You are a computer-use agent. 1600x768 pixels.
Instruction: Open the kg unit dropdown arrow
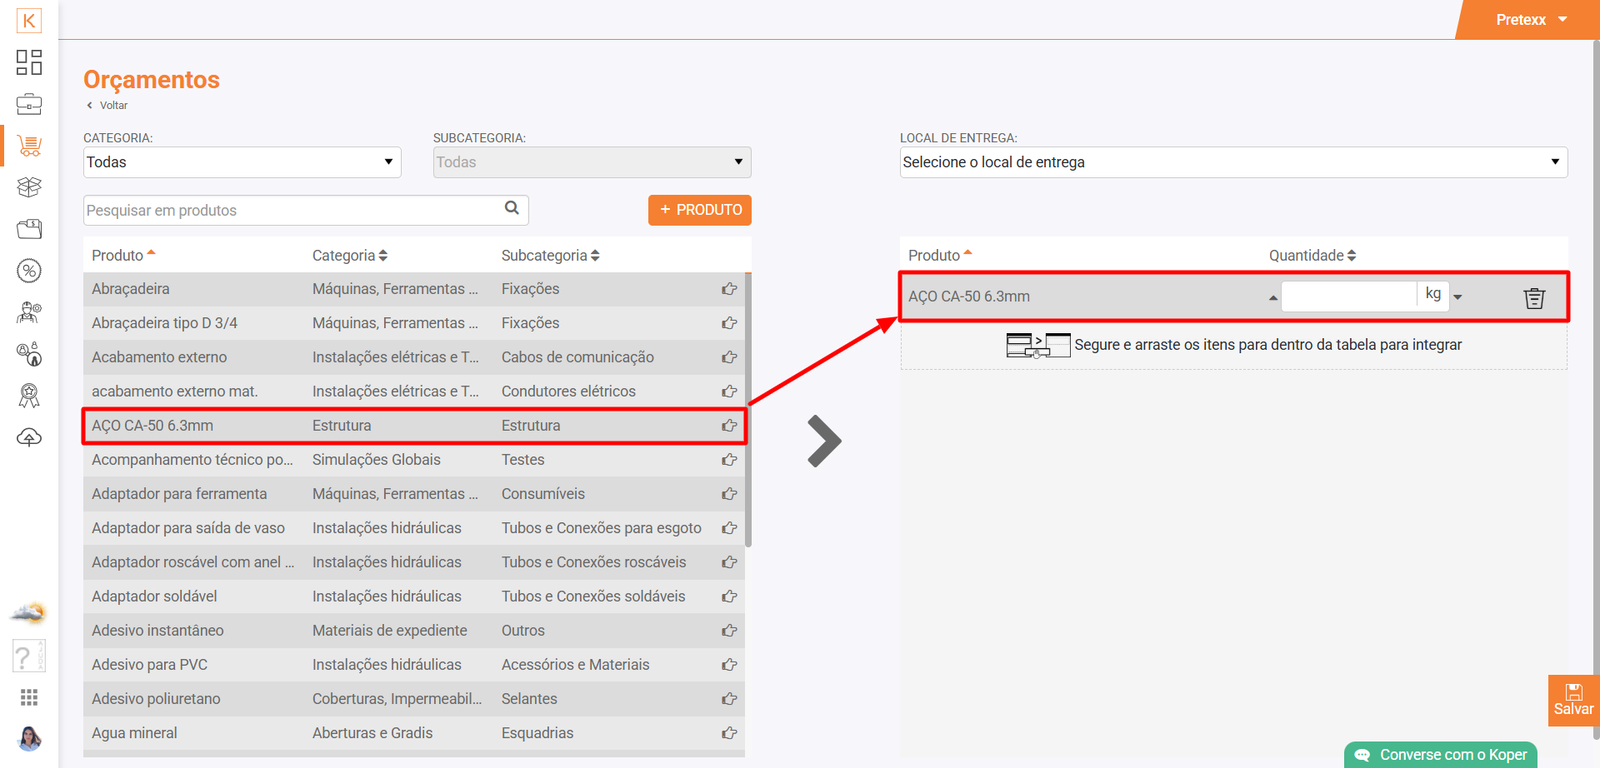tap(1458, 297)
